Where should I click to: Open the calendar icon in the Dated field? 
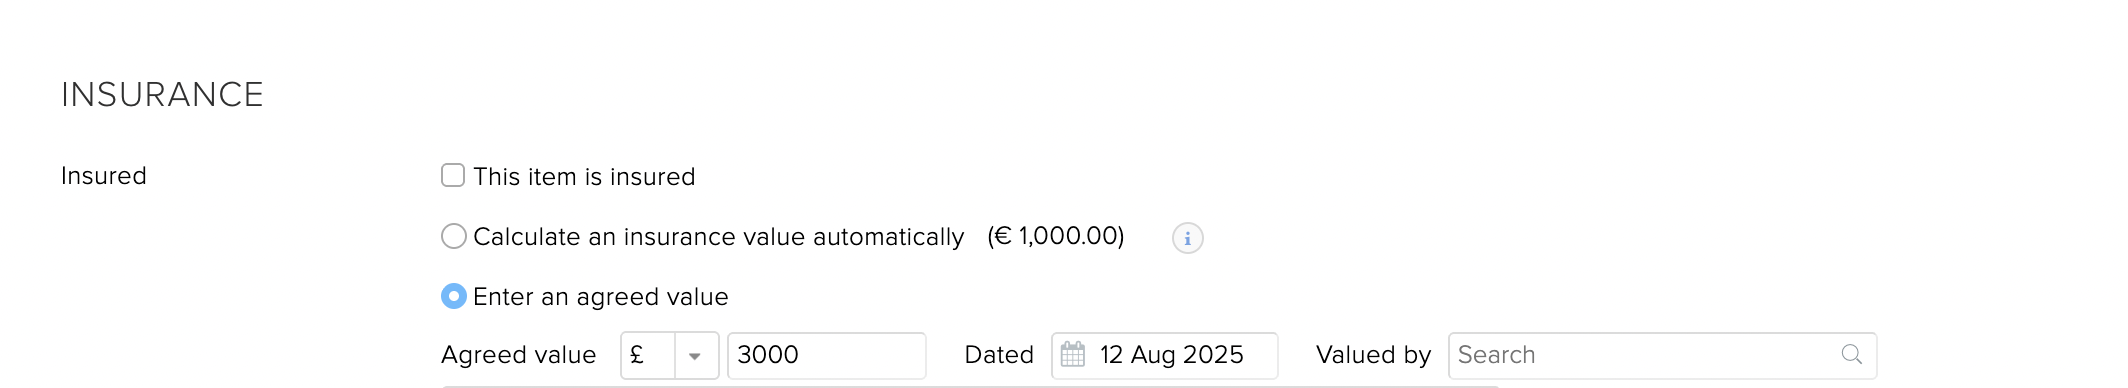(1073, 355)
